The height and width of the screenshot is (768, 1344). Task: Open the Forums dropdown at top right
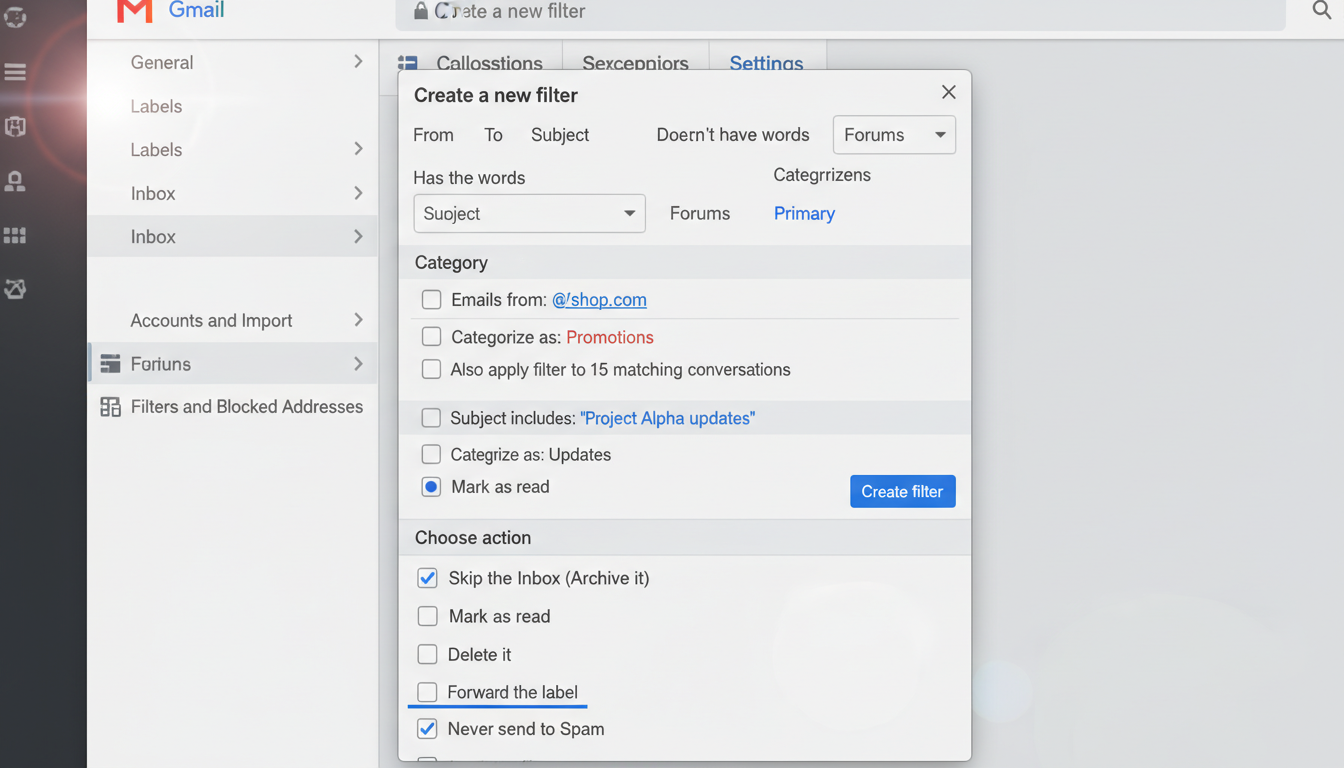(894, 135)
